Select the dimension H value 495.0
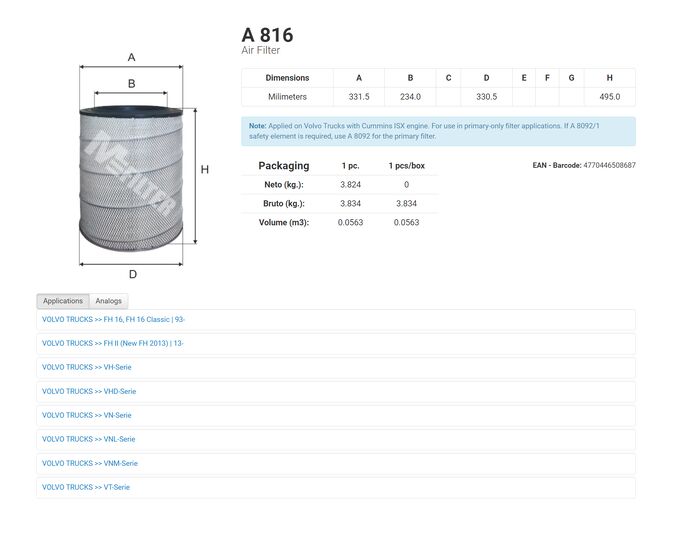 pyautogui.click(x=610, y=97)
